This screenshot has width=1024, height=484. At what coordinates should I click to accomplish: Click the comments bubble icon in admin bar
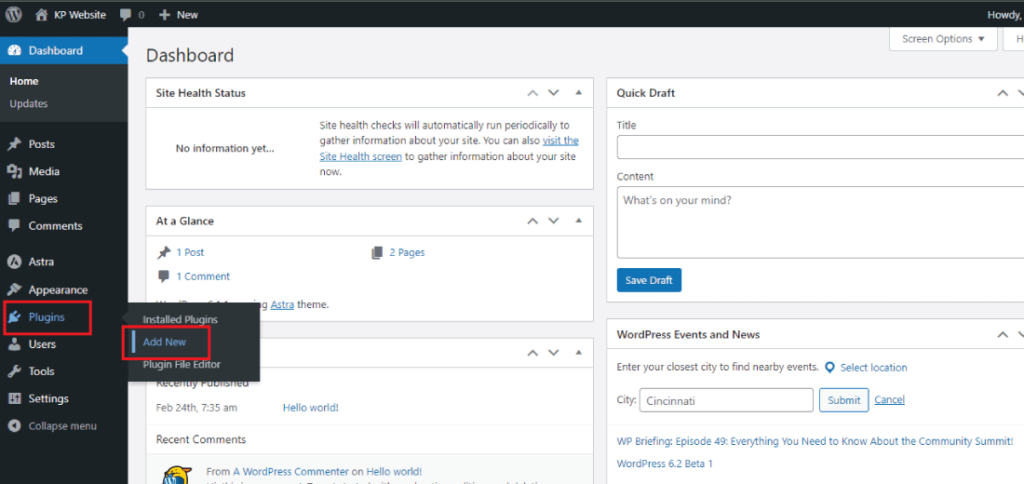(x=125, y=15)
